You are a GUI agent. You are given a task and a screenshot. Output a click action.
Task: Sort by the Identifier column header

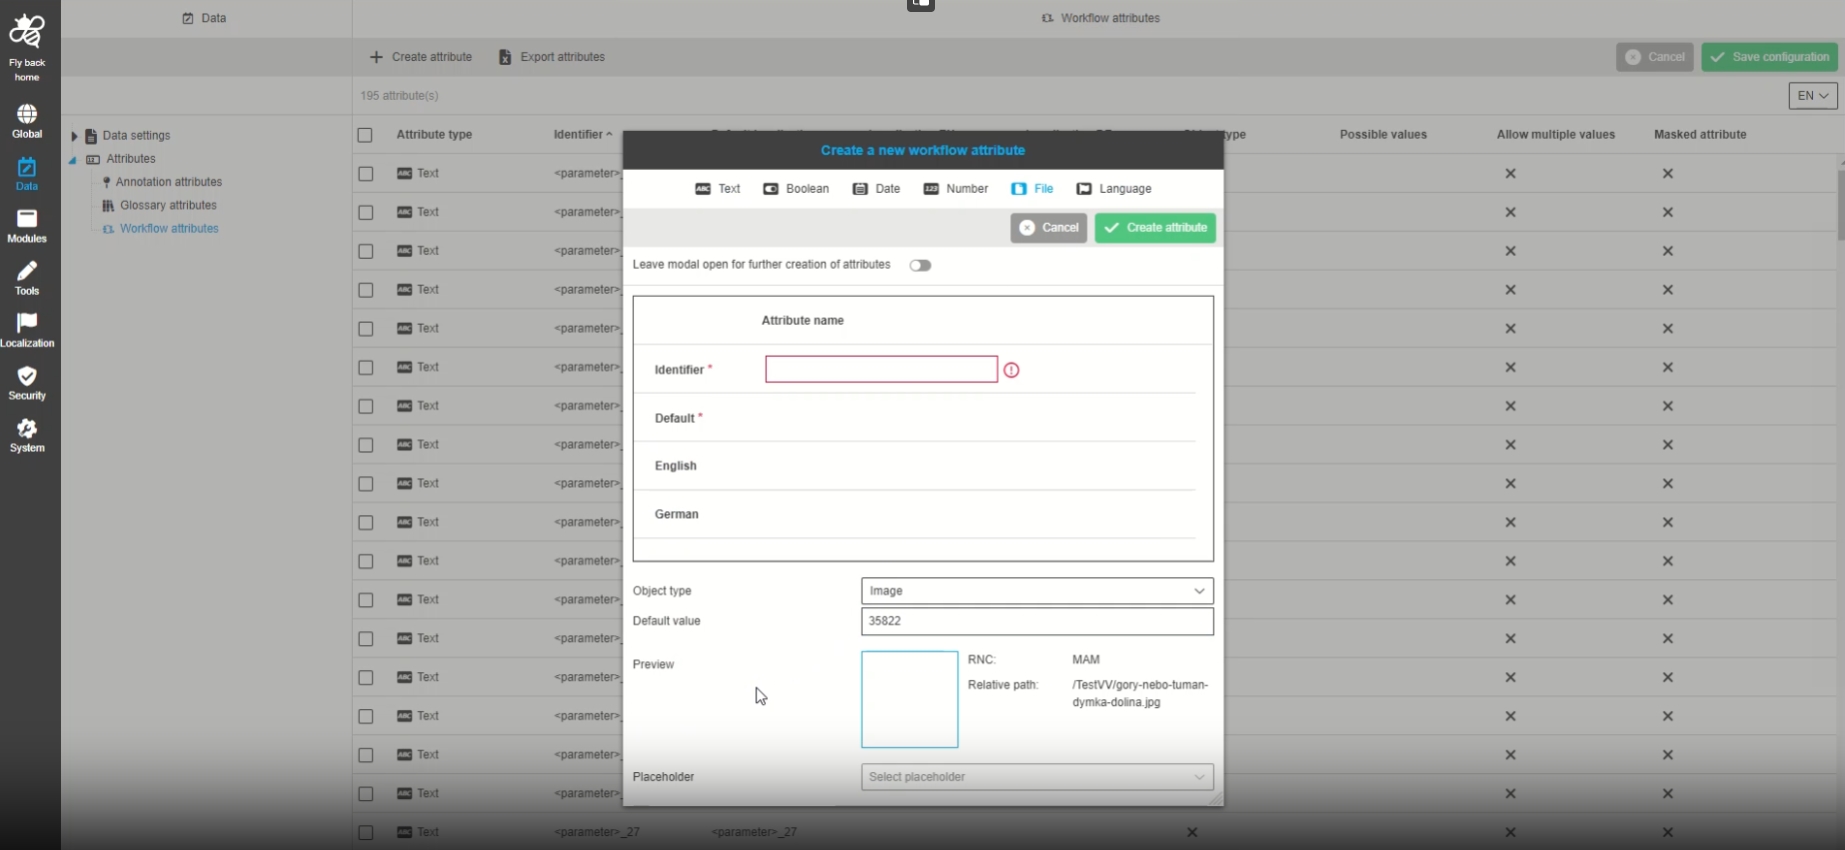click(583, 135)
